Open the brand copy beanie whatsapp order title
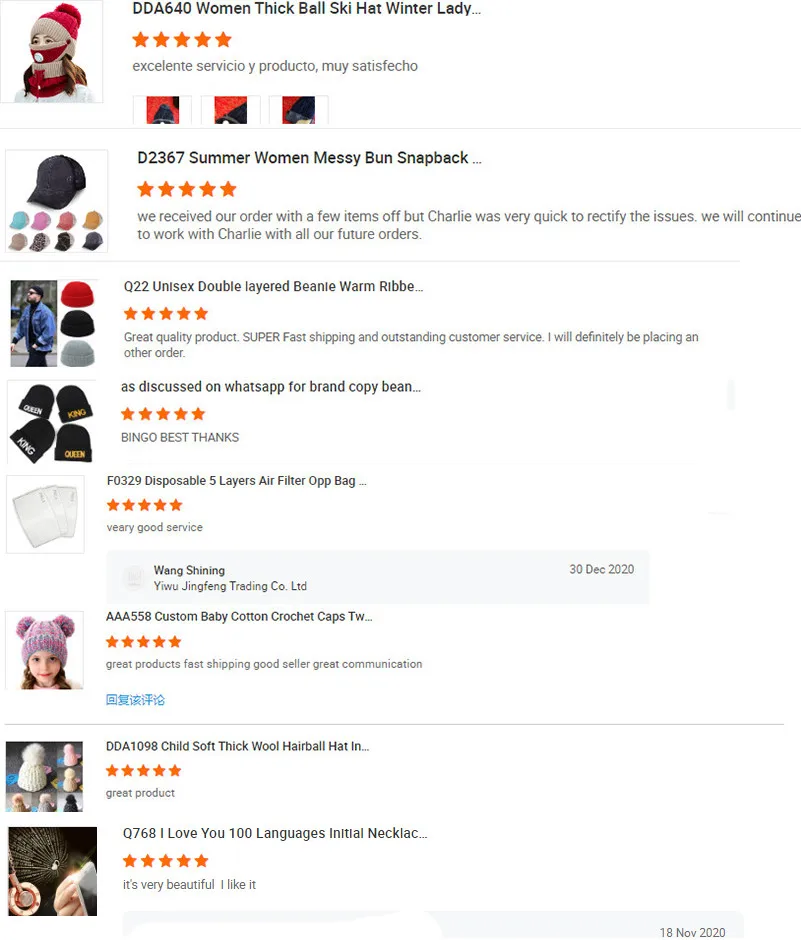Screen dimensions: 801x940 click(270, 387)
